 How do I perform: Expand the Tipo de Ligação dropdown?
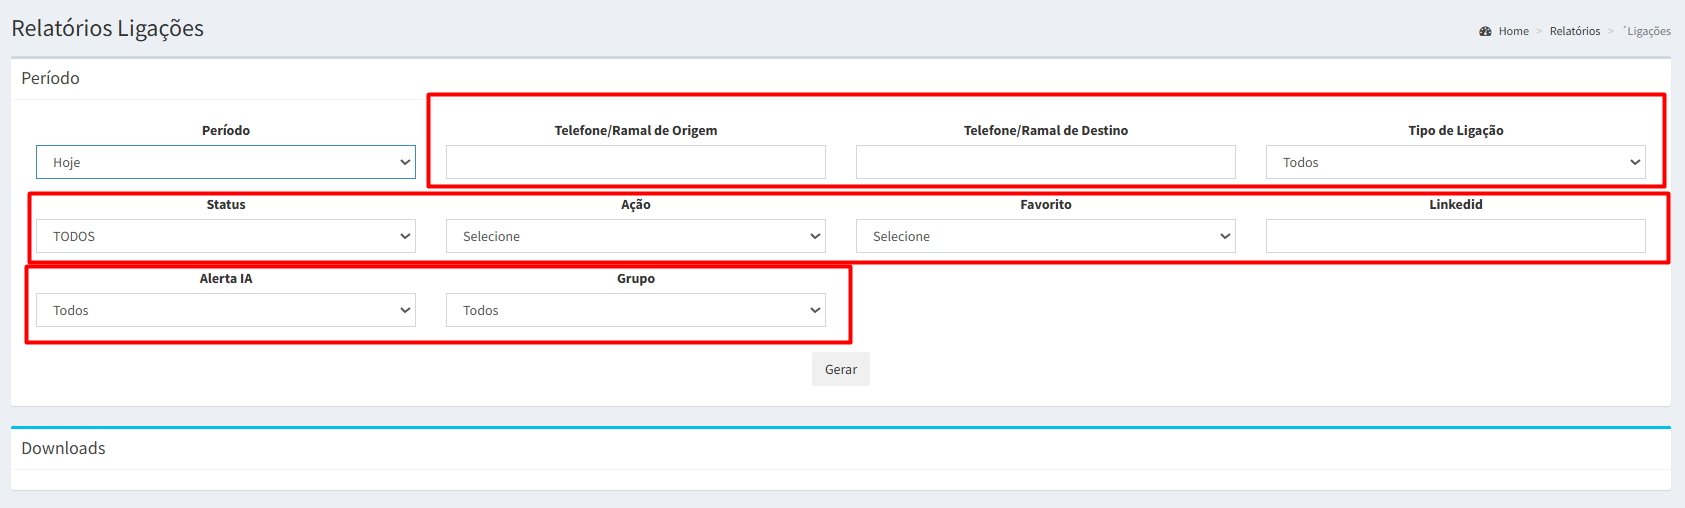pyautogui.click(x=1455, y=162)
